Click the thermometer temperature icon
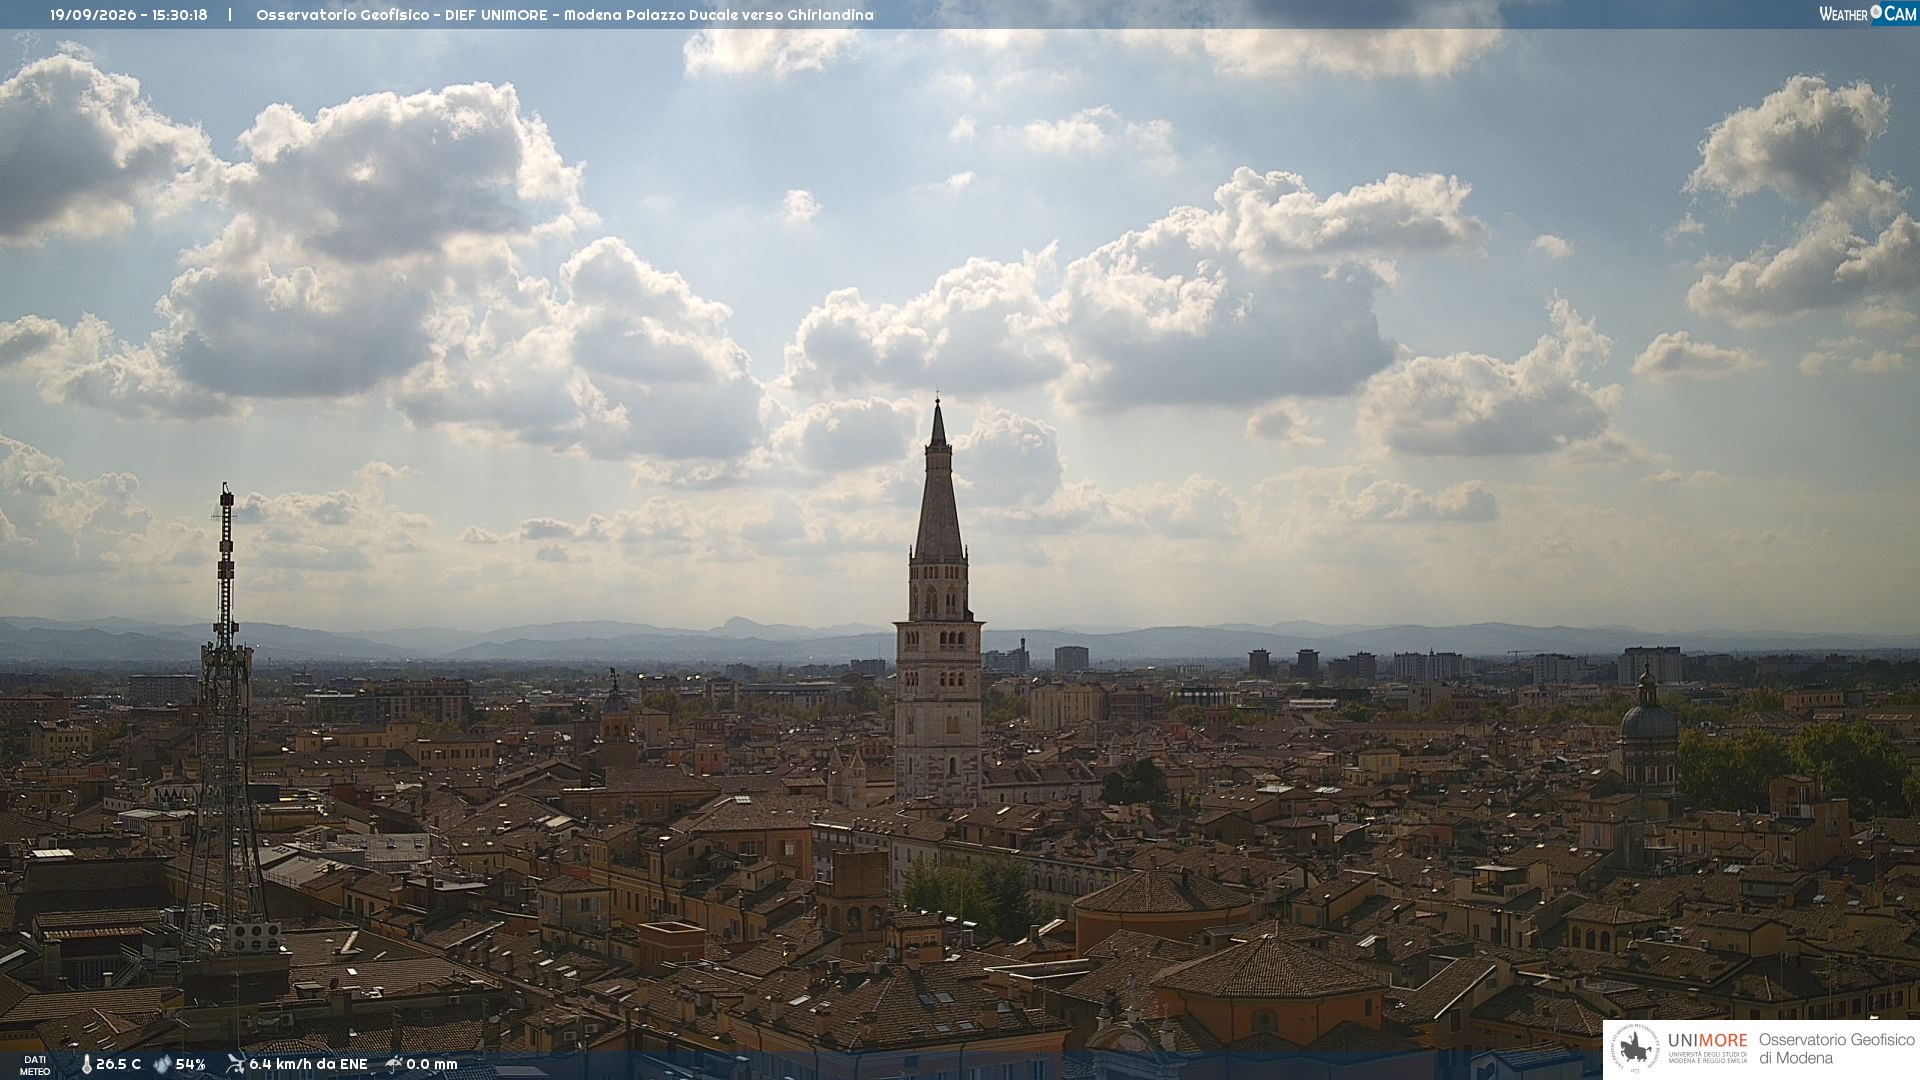The width and height of the screenshot is (1920, 1080). pos(86,1064)
